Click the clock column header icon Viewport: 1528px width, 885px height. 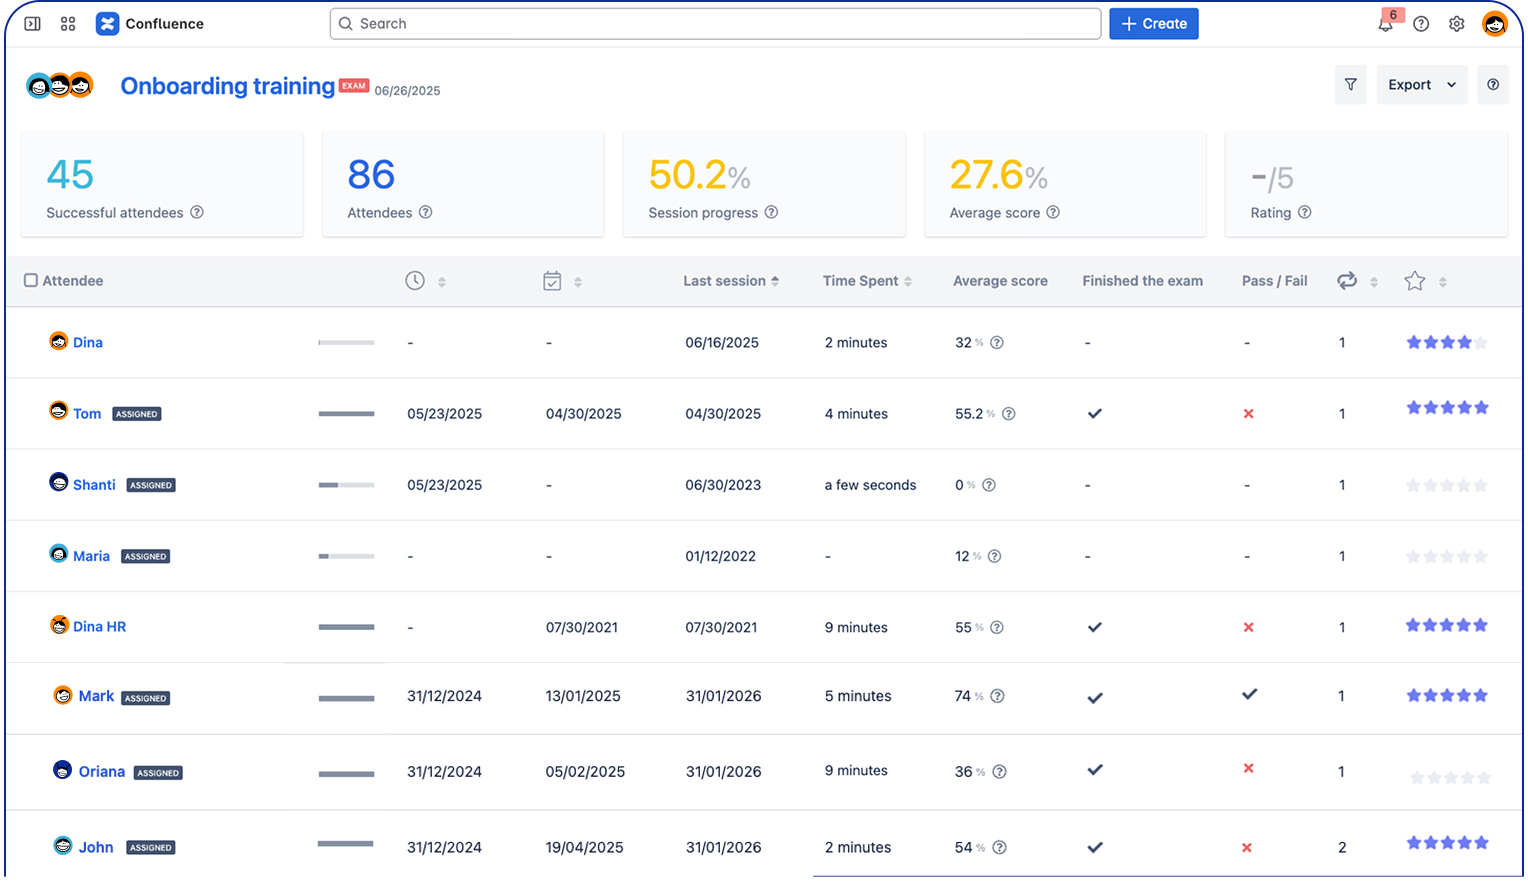pyautogui.click(x=415, y=281)
